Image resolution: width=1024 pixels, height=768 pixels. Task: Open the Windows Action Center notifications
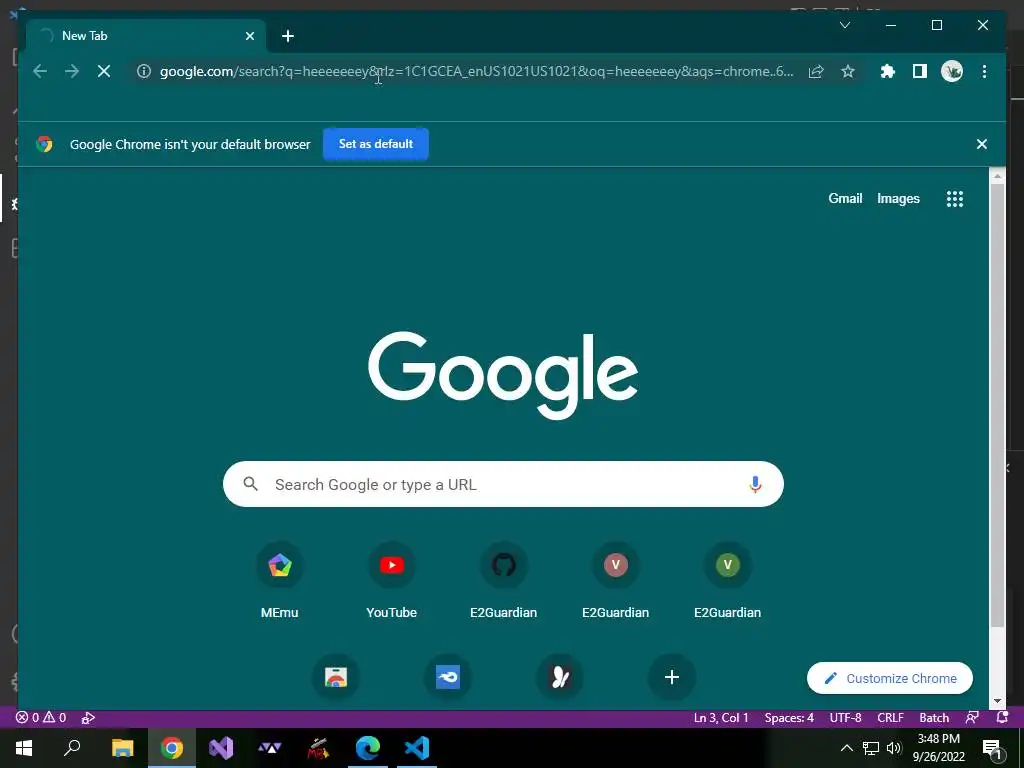click(x=993, y=748)
